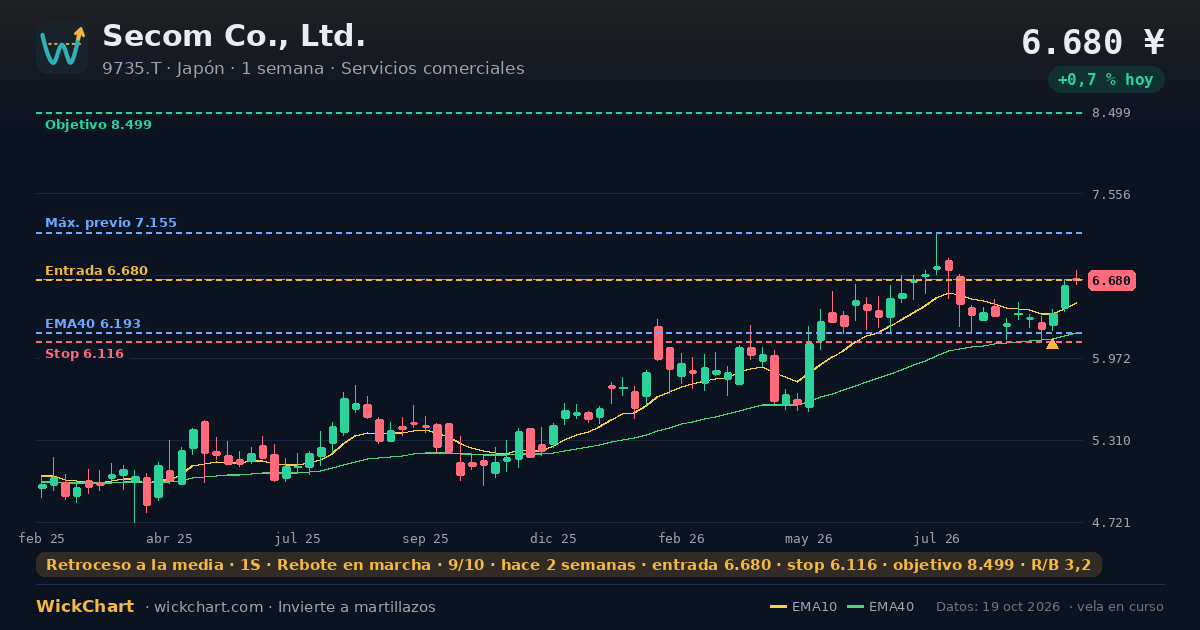The width and height of the screenshot is (1200, 630).
Task: Click the Stop 6.116 level label
Action: [x=84, y=354]
